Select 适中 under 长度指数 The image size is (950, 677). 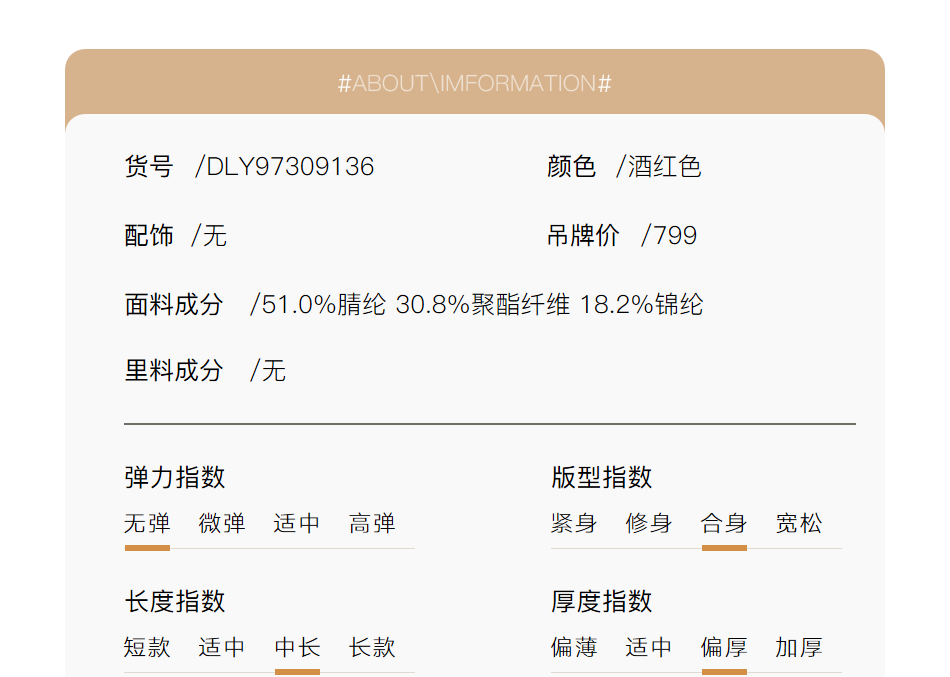pos(222,648)
